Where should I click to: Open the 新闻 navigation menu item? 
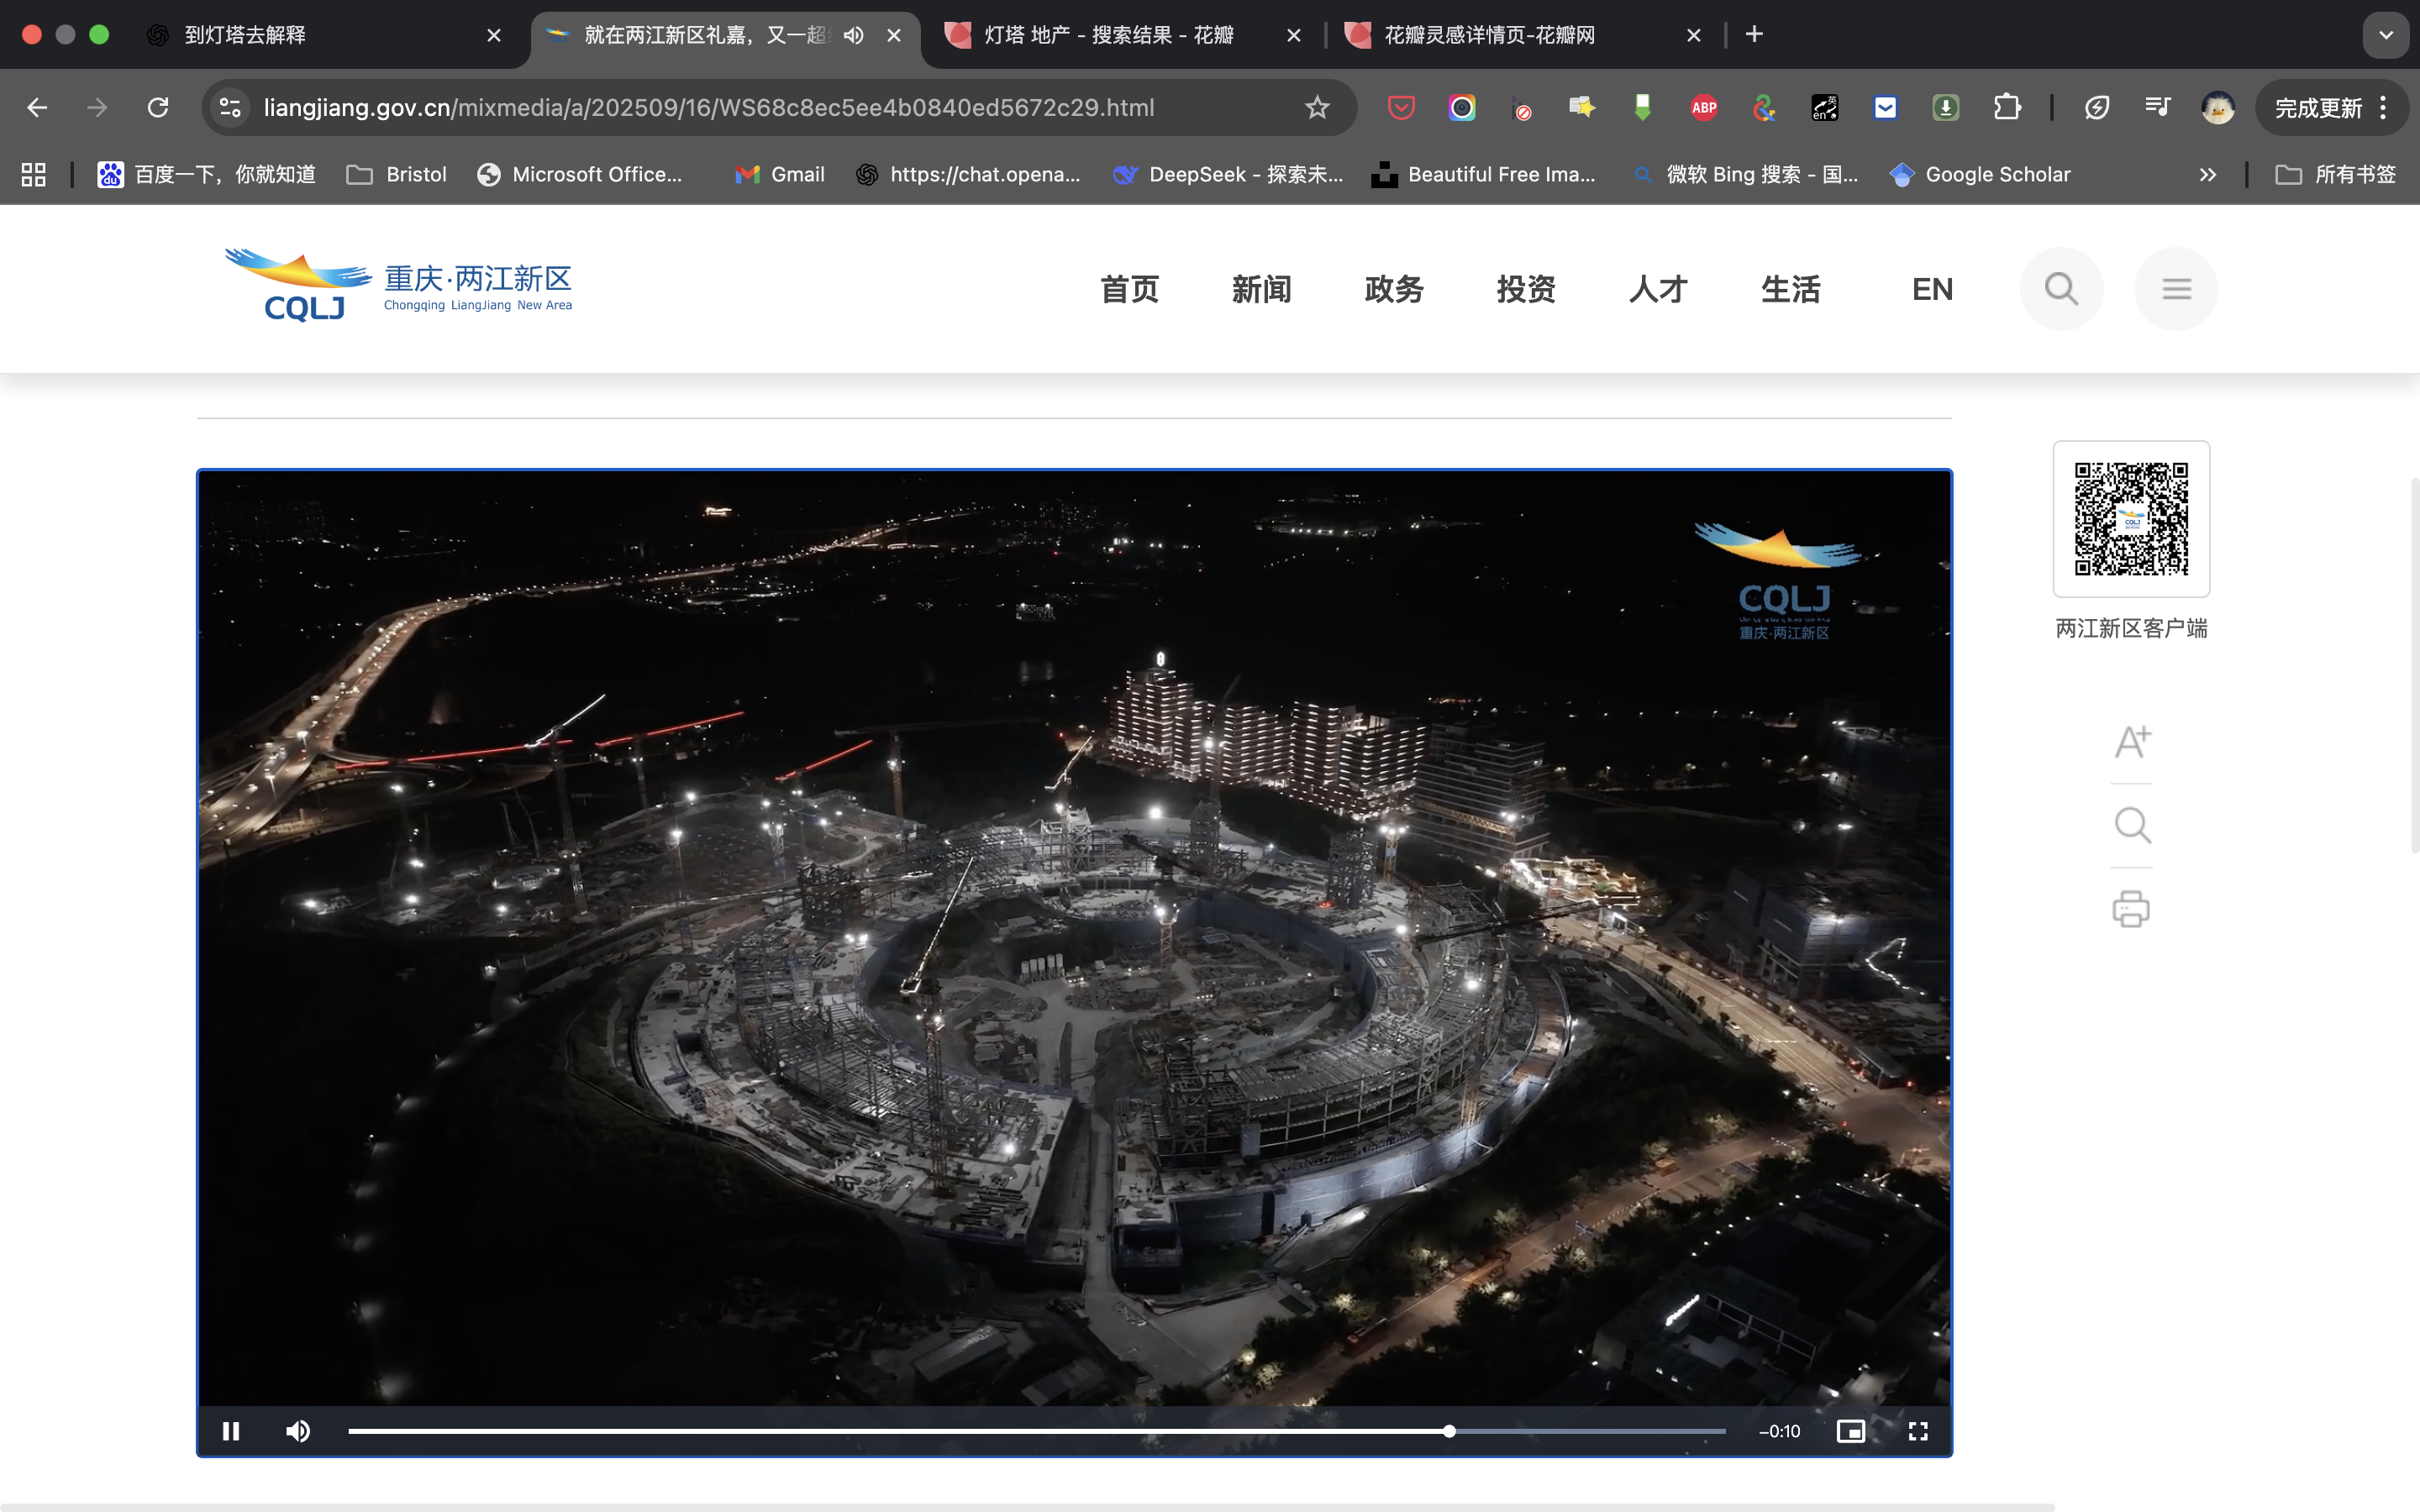[1261, 289]
